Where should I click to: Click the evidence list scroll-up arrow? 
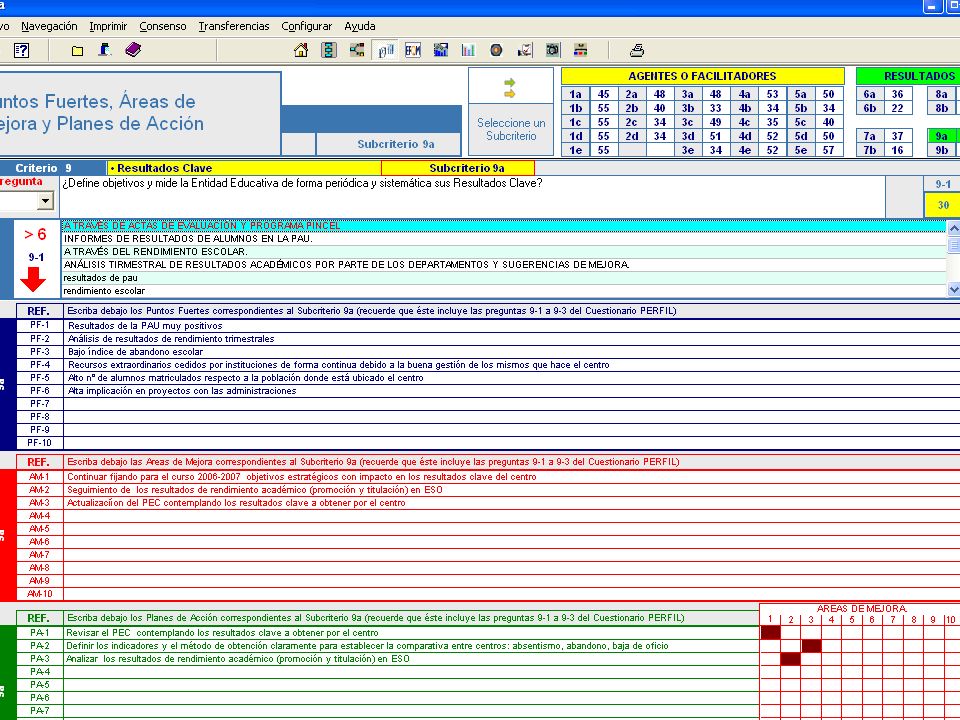953,228
